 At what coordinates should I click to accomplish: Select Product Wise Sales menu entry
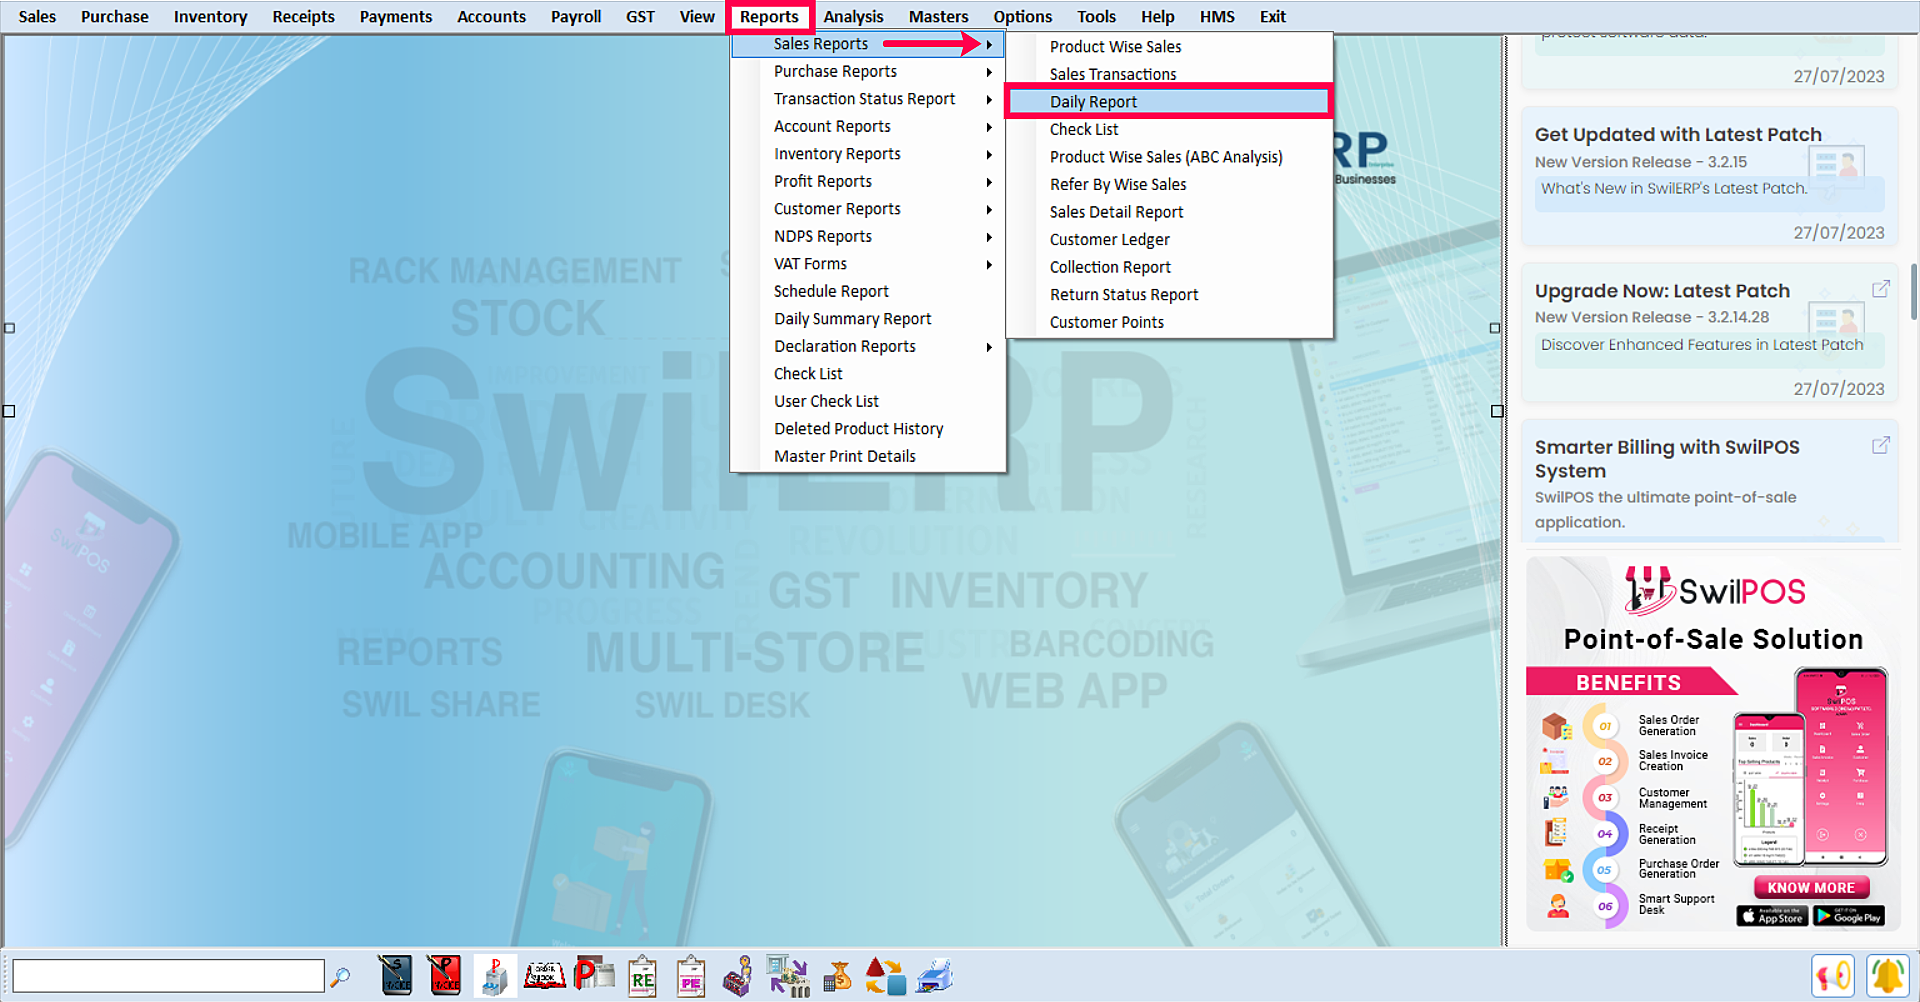pos(1169,47)
